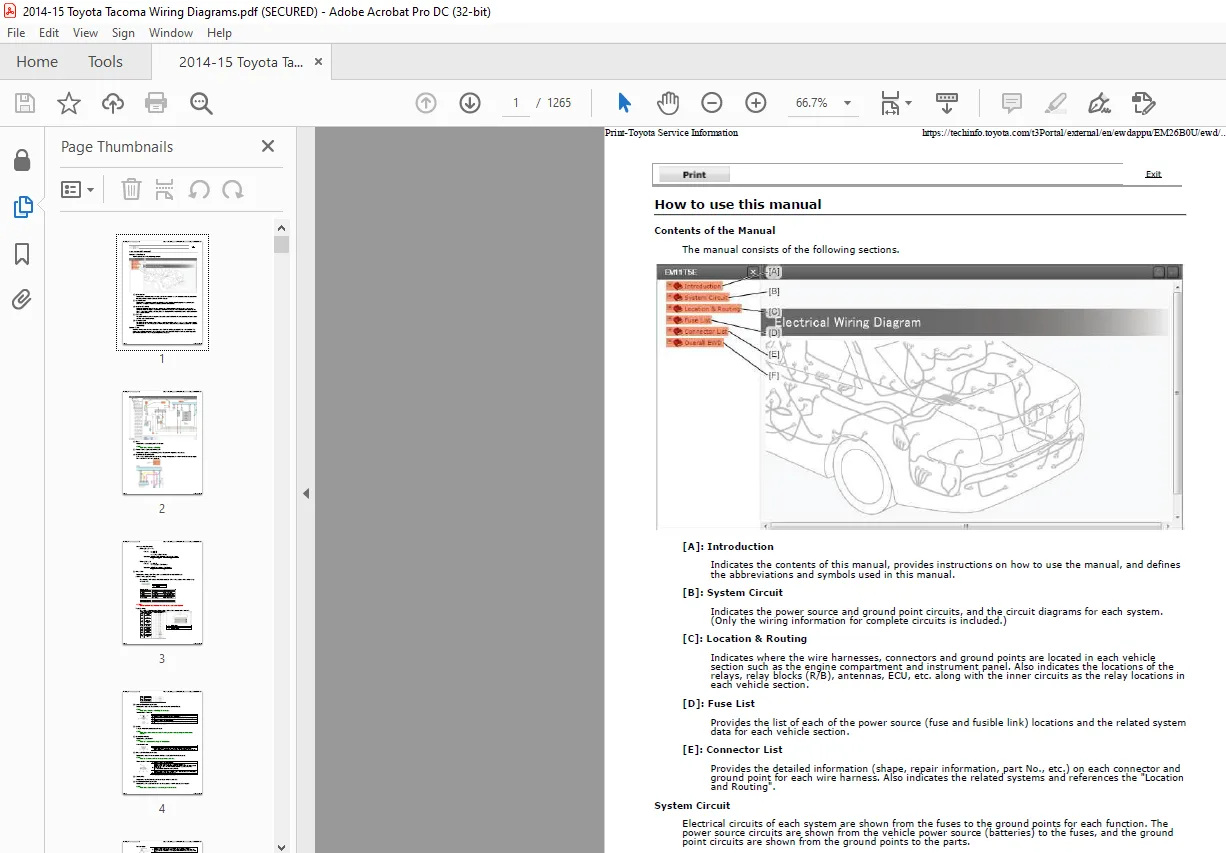This screenshot has width=1226, height=853.
Task: Select the highlight text pen icon
Action: (x=1055, y=103)
